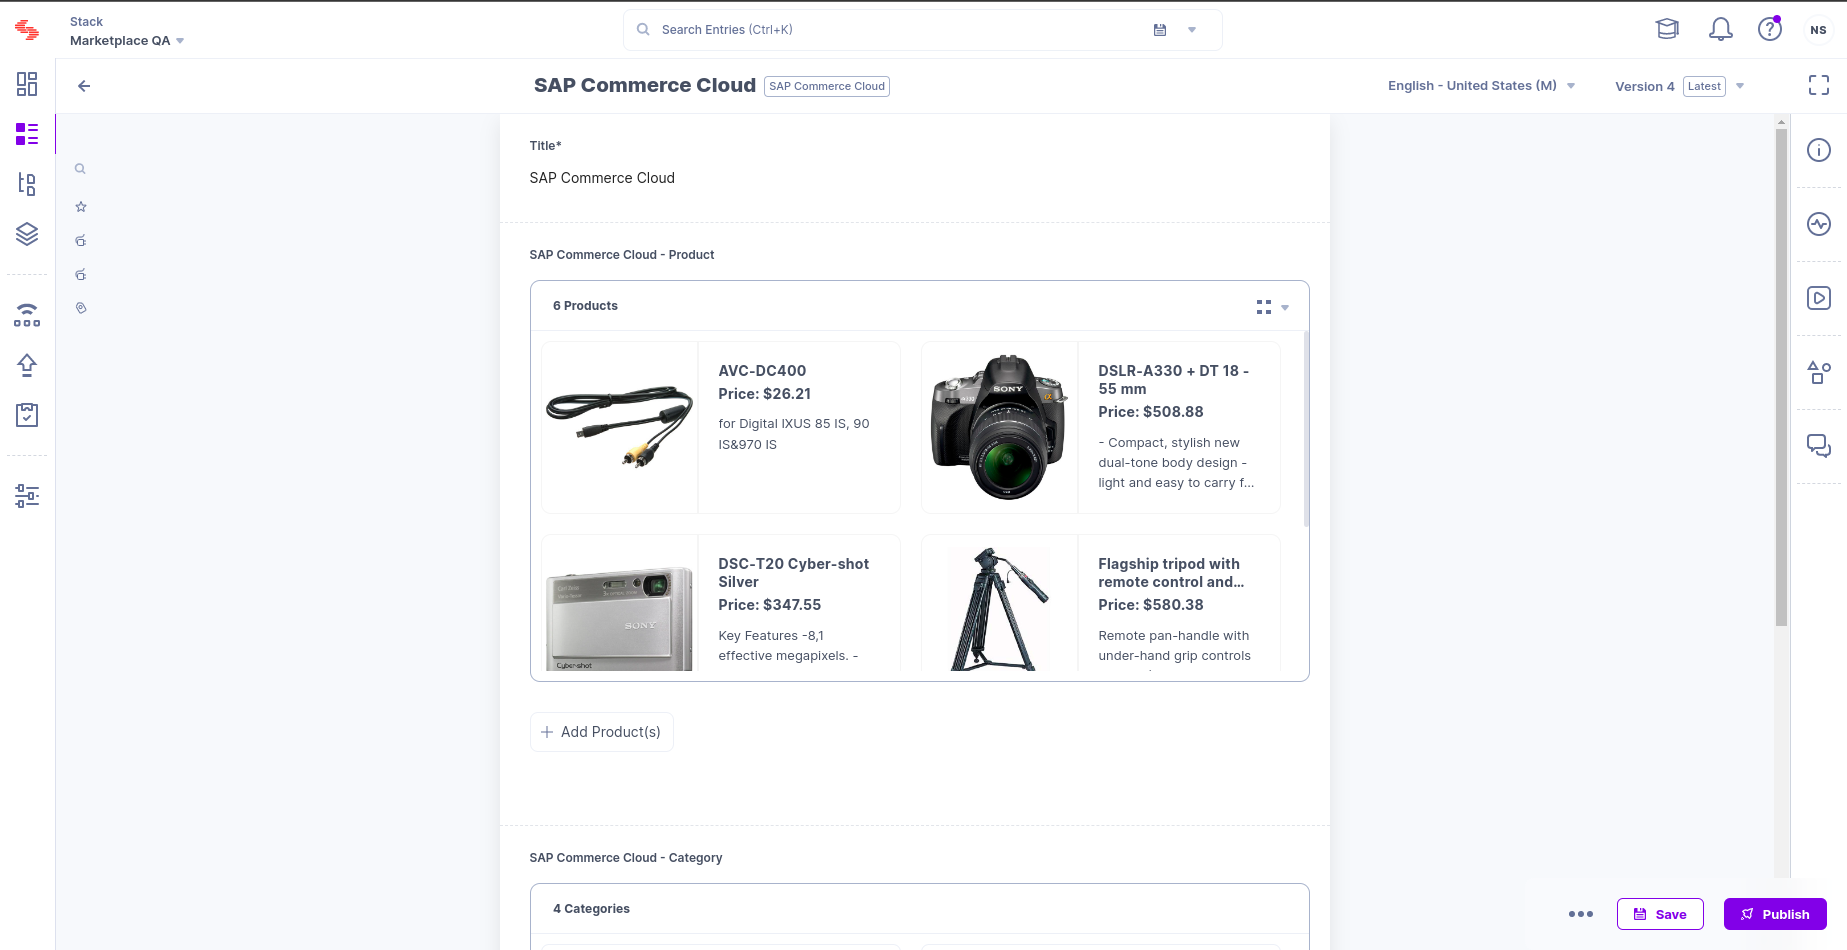Click the AVC-DC400 cable product thumbnail
Screen dimensions: 1847x950
(620, 428)
